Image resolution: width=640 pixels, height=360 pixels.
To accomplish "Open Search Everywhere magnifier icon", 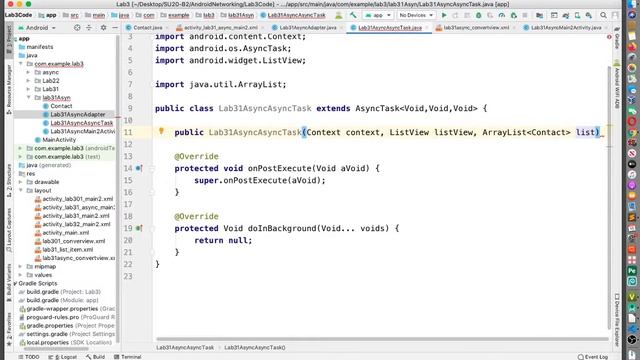I will [x=603, y=16].
